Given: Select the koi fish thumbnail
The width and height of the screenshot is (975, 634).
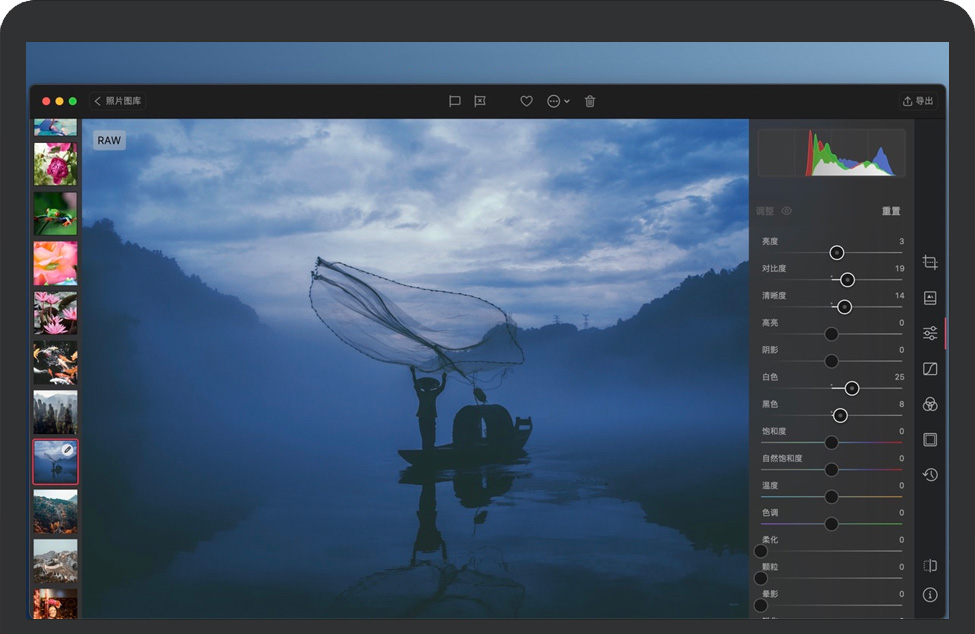Looking at the screenshot, I should (x=55, y=362).
